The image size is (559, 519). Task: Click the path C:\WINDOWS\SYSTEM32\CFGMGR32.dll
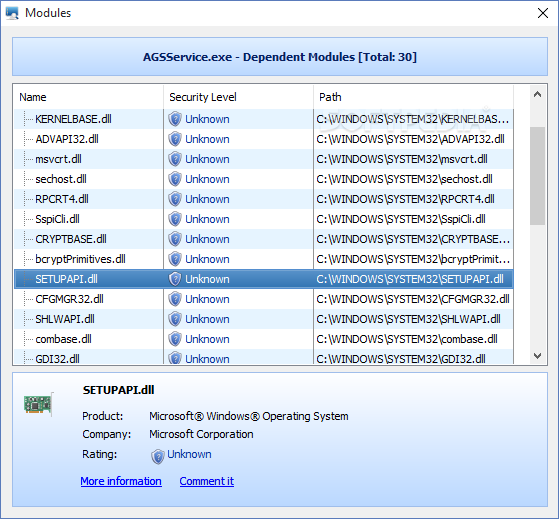click(413, 299)
